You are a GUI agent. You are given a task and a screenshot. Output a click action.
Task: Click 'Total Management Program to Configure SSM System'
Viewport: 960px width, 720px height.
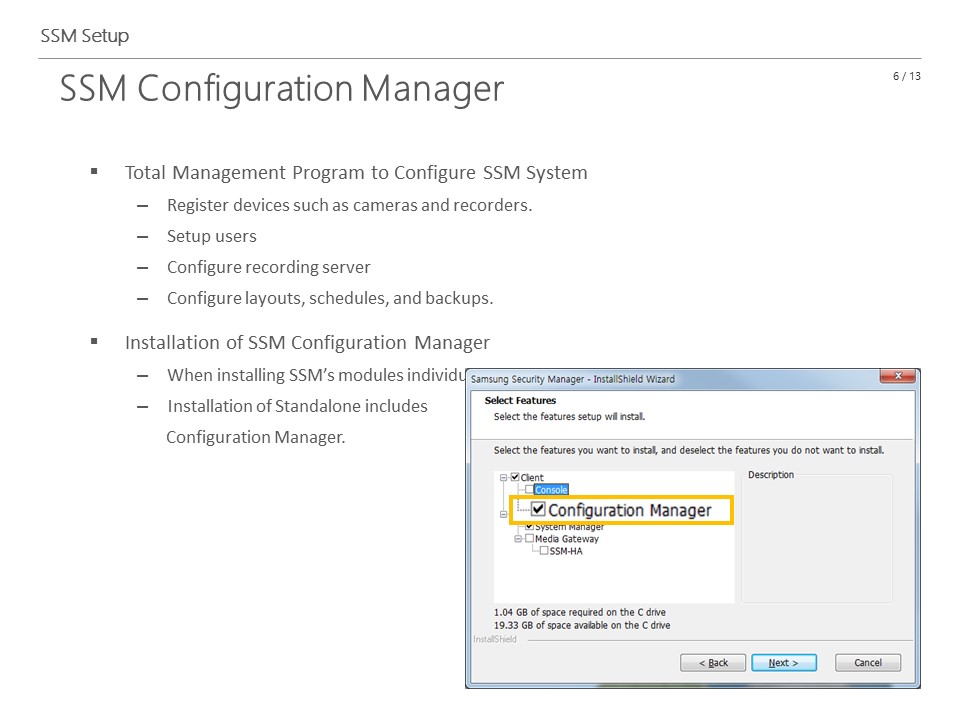(356, 173)
